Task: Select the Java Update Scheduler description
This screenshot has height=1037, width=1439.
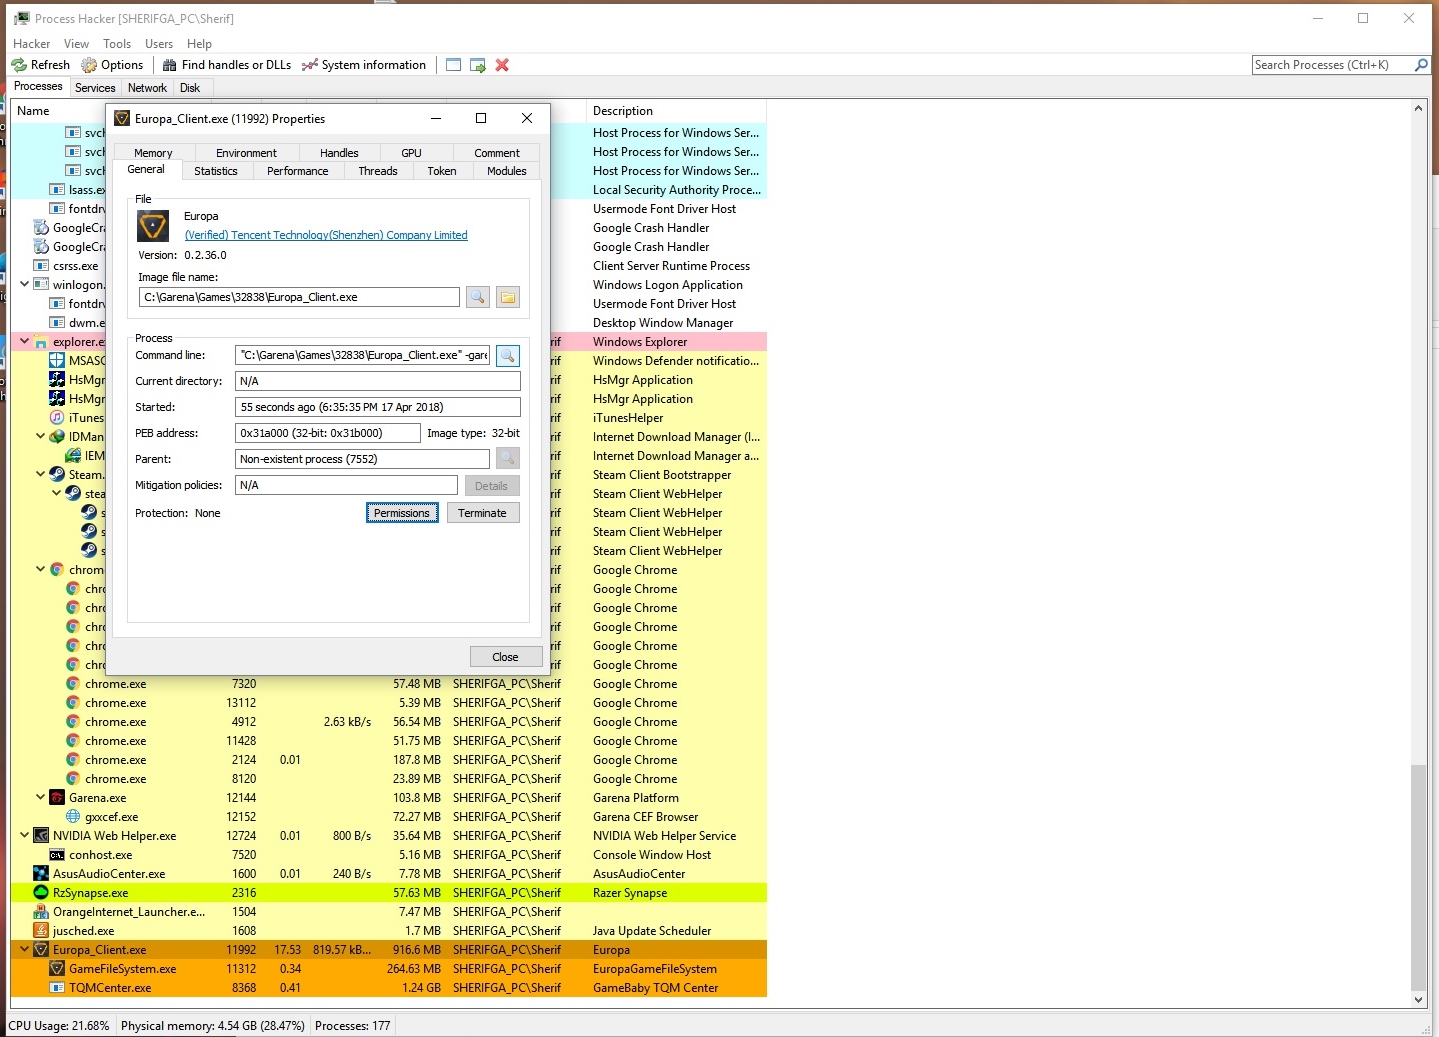Action: click(x=652, y=931)
